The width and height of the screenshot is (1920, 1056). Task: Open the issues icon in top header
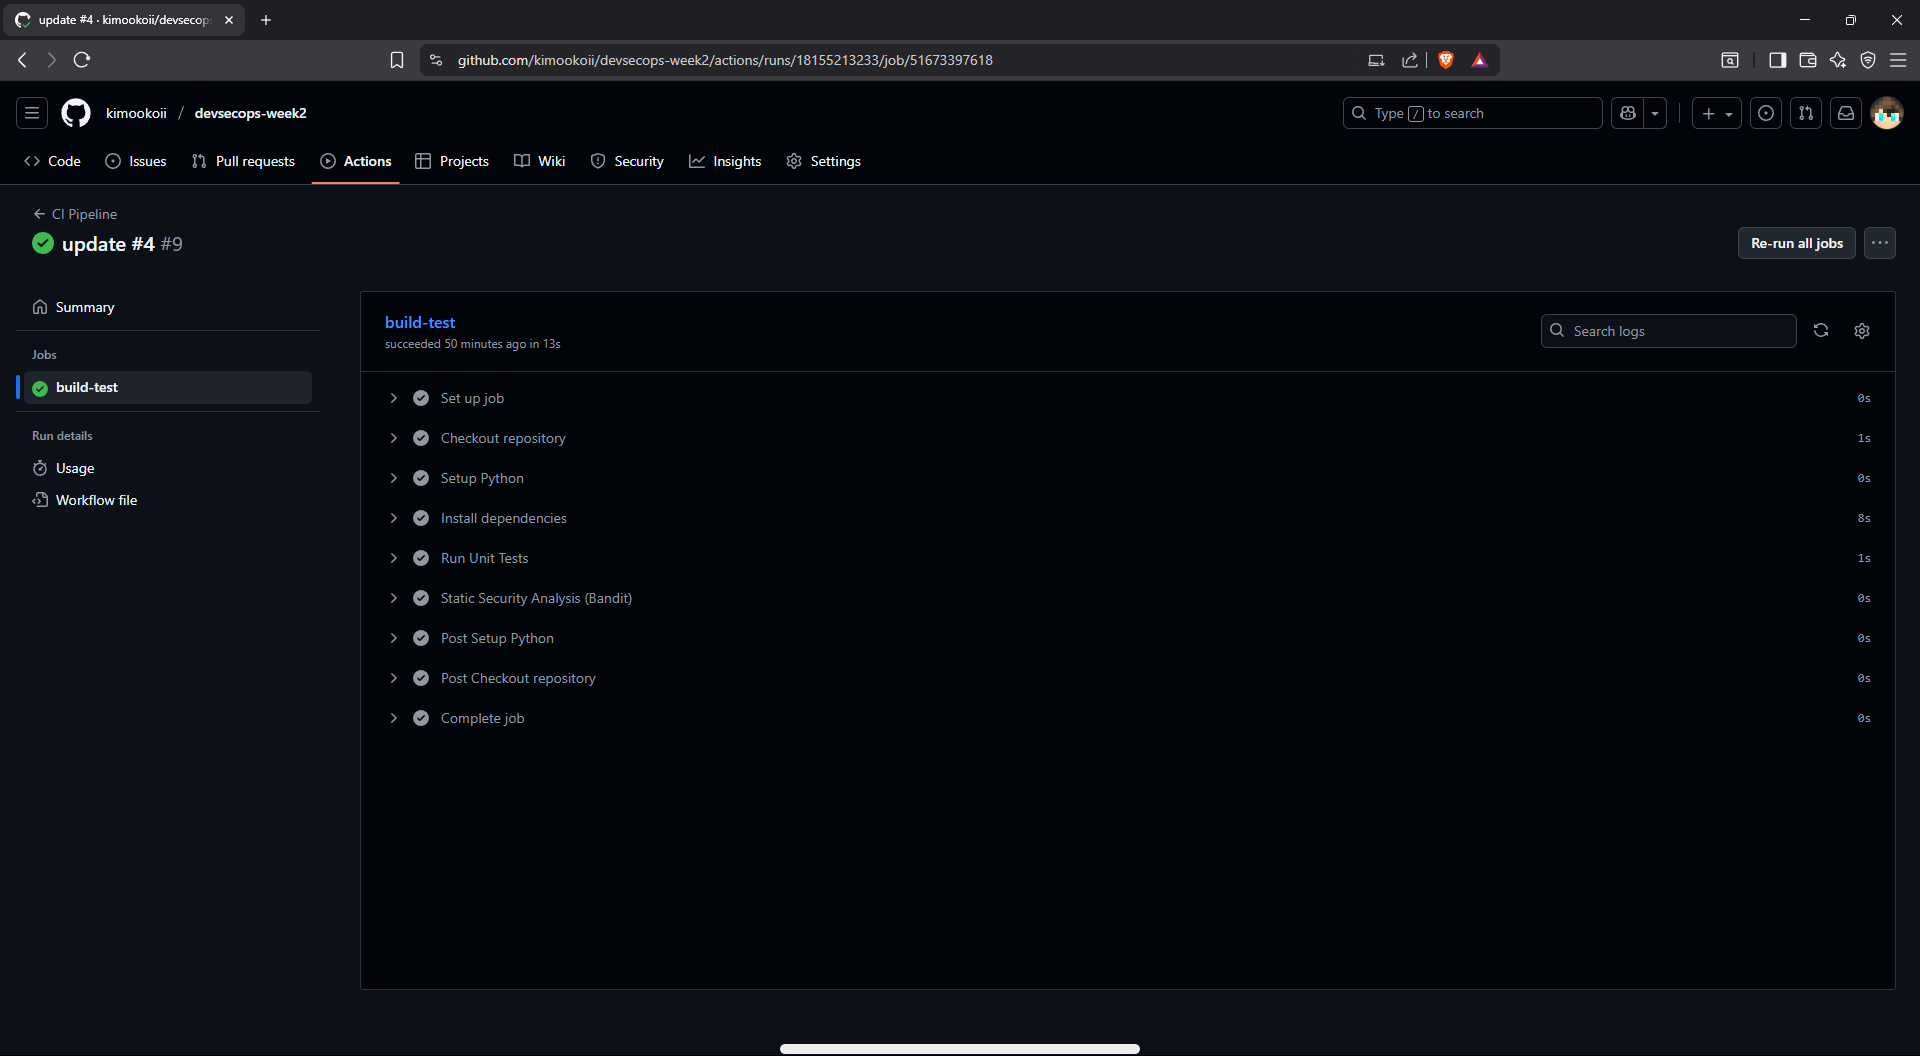(1766, 113)
